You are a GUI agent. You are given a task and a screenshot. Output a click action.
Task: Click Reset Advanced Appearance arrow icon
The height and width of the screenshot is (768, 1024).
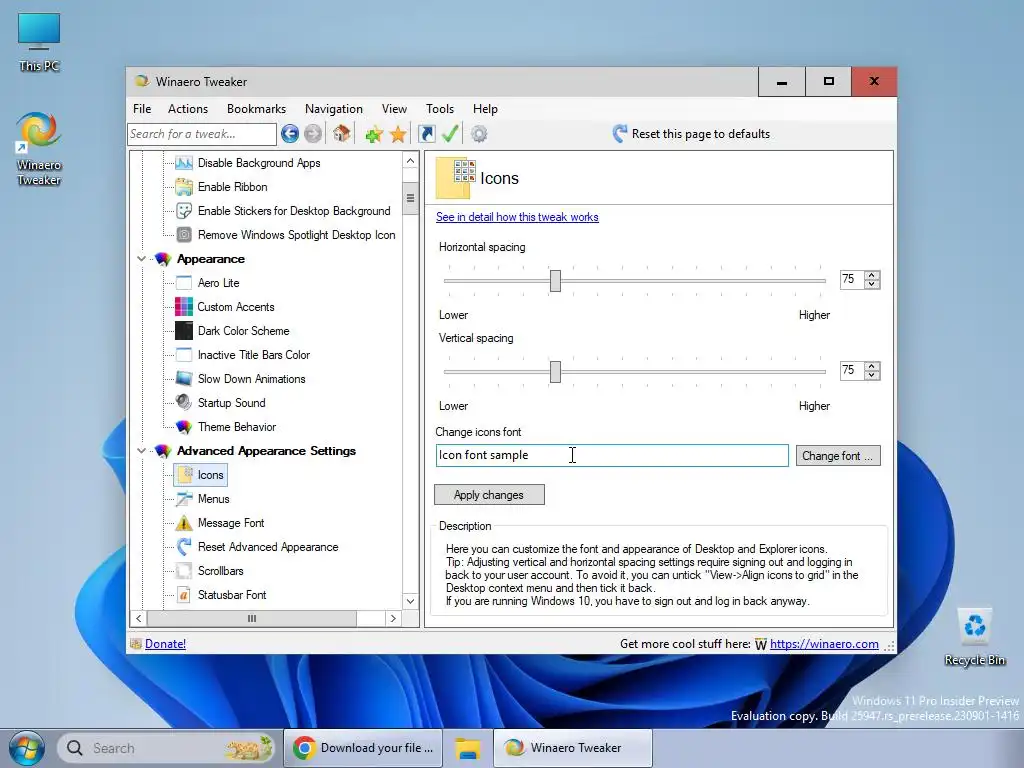click(184, 547)
